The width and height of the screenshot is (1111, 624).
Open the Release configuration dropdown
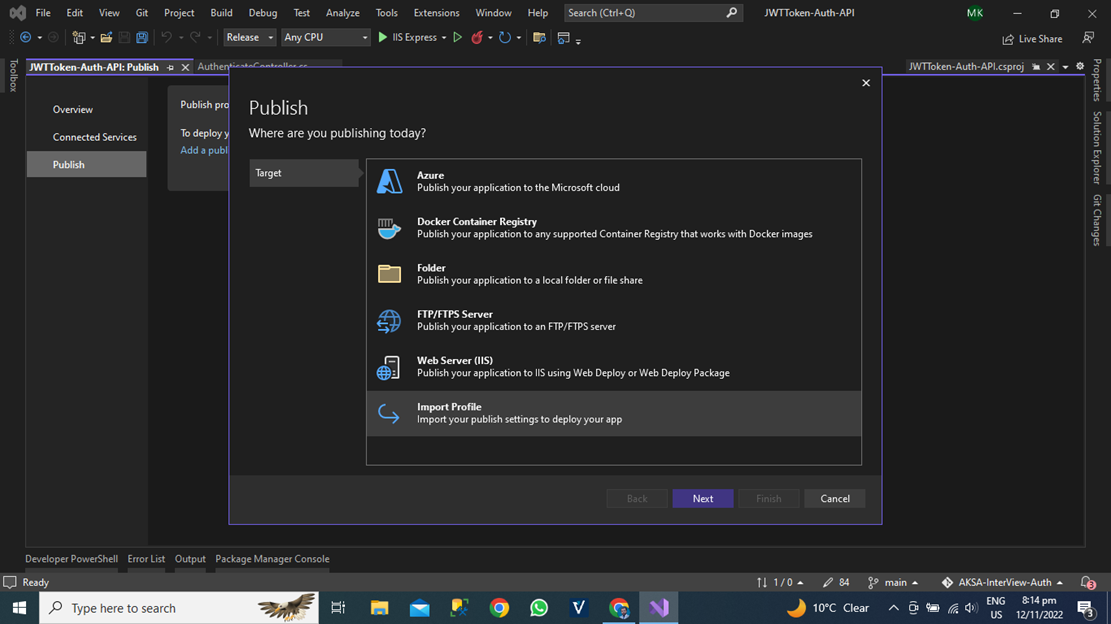click(248, 37)
